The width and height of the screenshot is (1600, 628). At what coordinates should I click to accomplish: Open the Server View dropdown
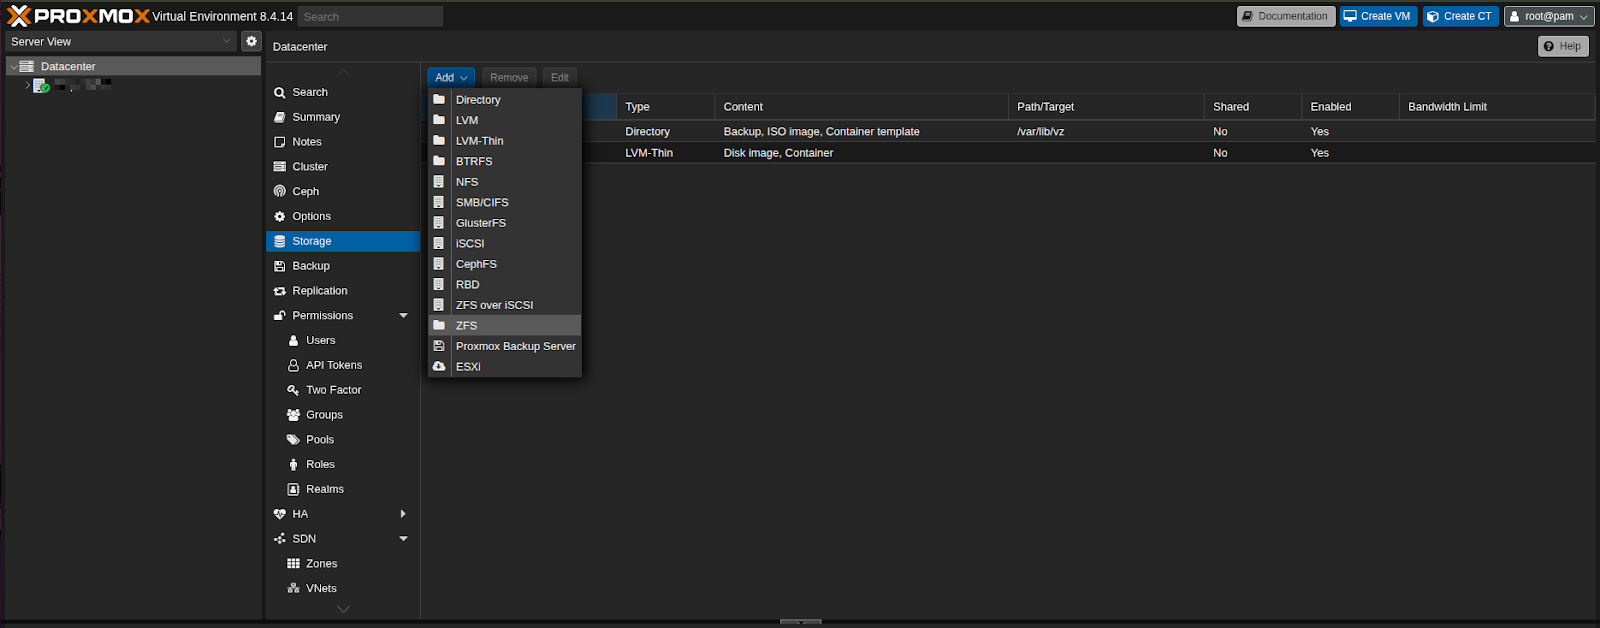pyautogui.click(x=121, y=41)
